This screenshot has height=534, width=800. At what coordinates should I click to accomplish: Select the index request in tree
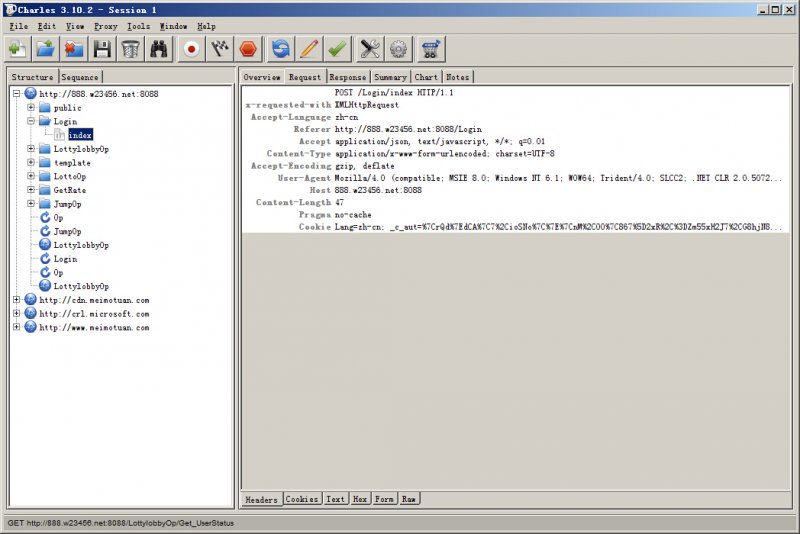click(80, 135)
